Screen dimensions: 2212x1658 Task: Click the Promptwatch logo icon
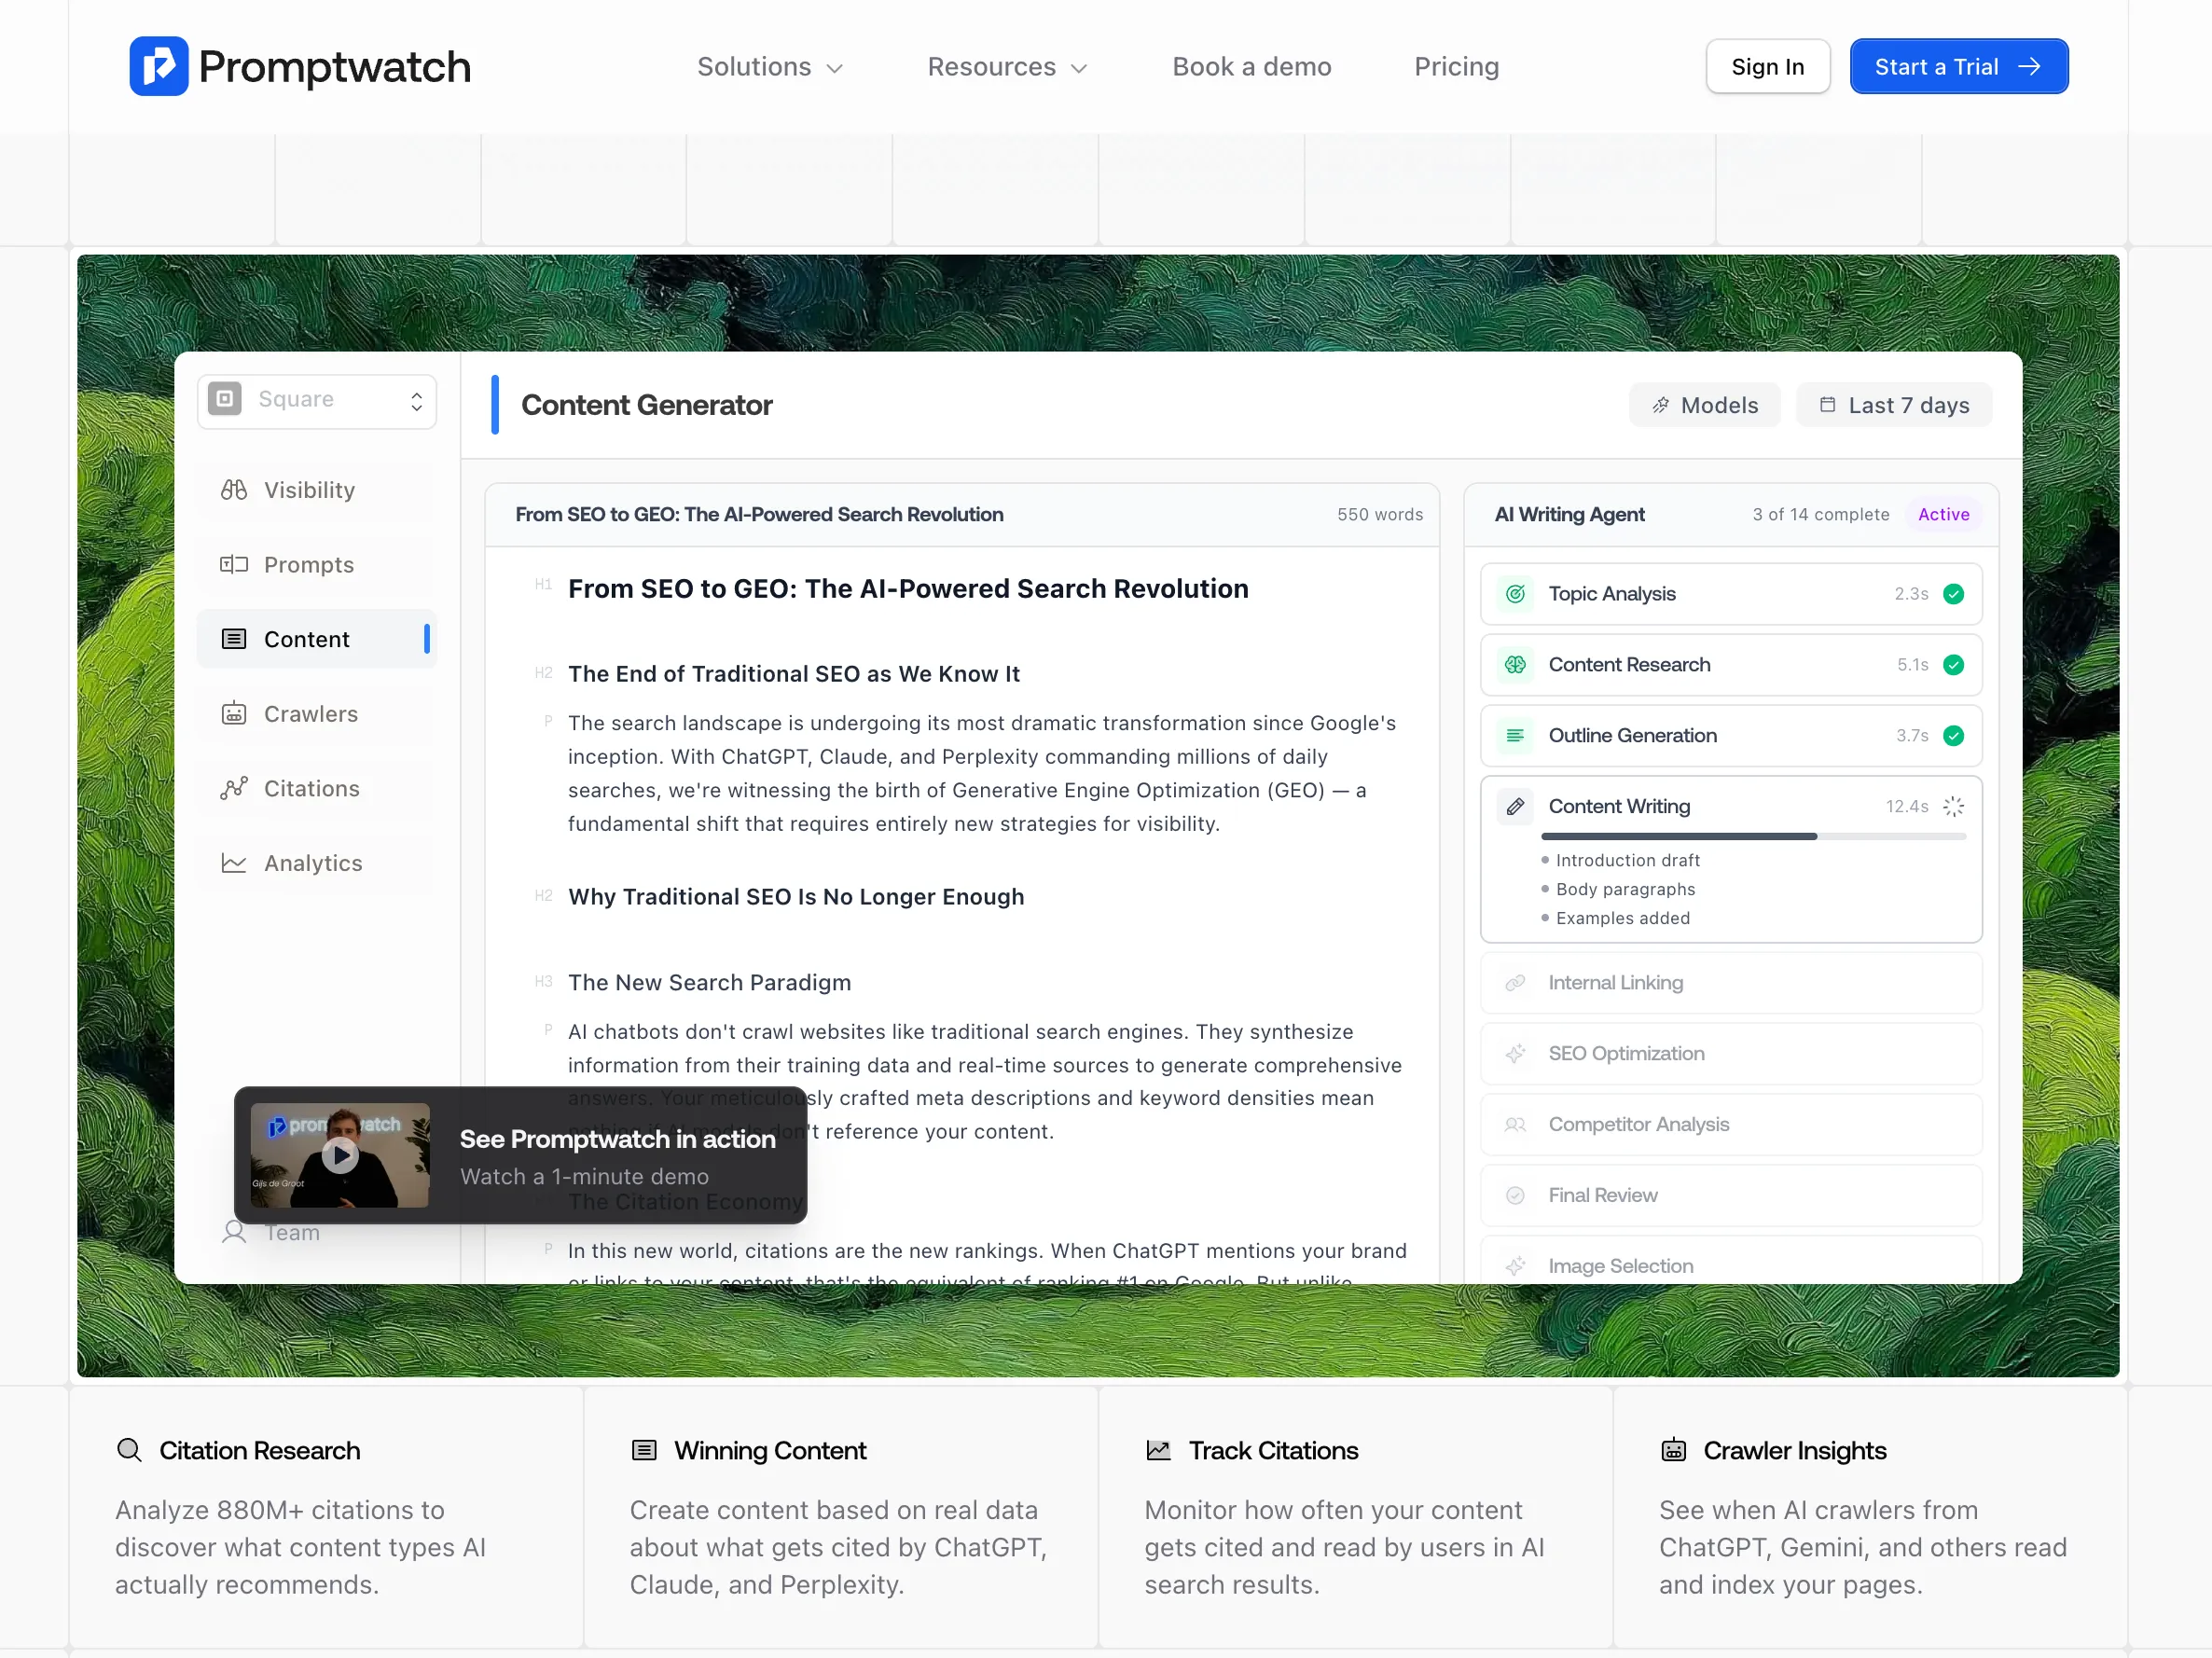click(x=158, y=66)
